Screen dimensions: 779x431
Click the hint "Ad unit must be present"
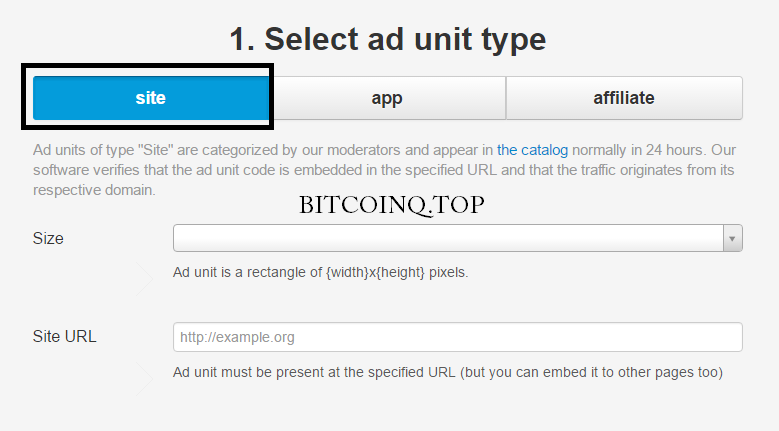pos(448,372)
